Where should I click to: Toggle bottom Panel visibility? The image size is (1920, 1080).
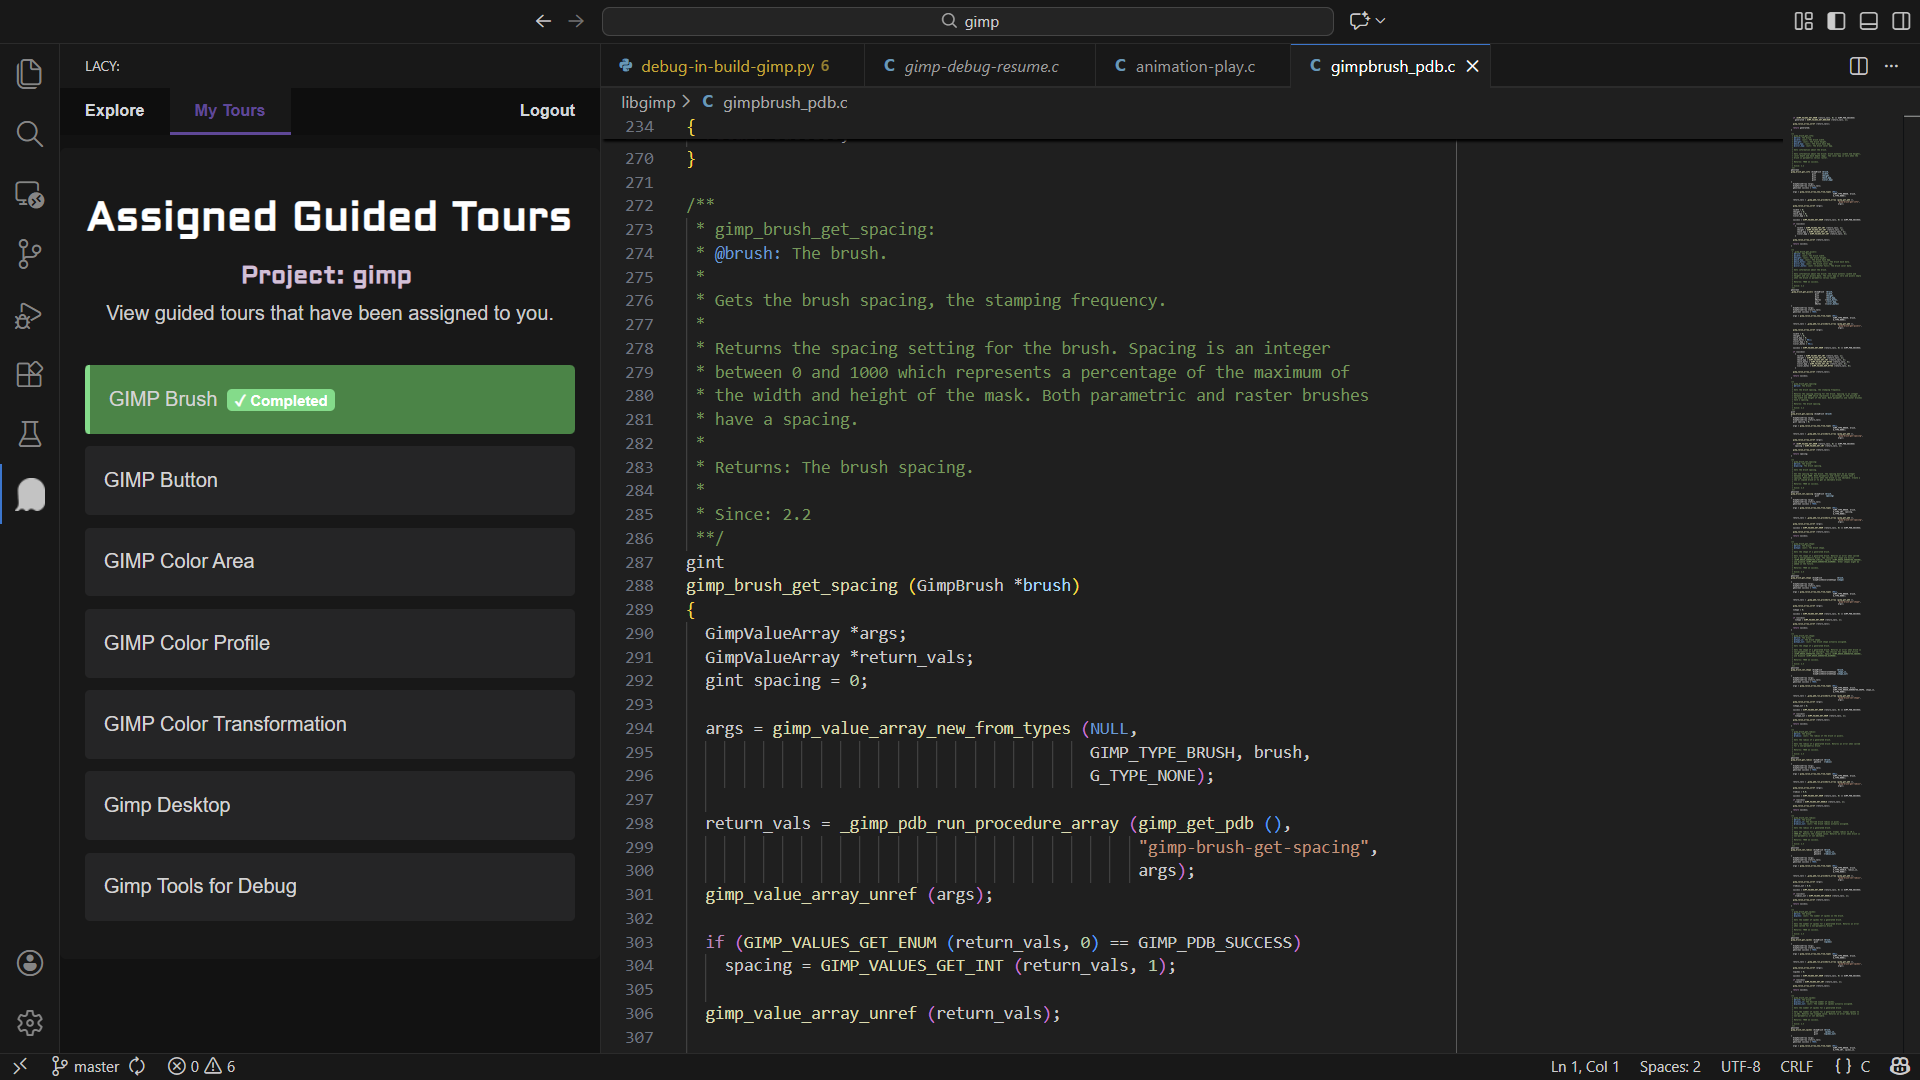(x=1868, y=21)
